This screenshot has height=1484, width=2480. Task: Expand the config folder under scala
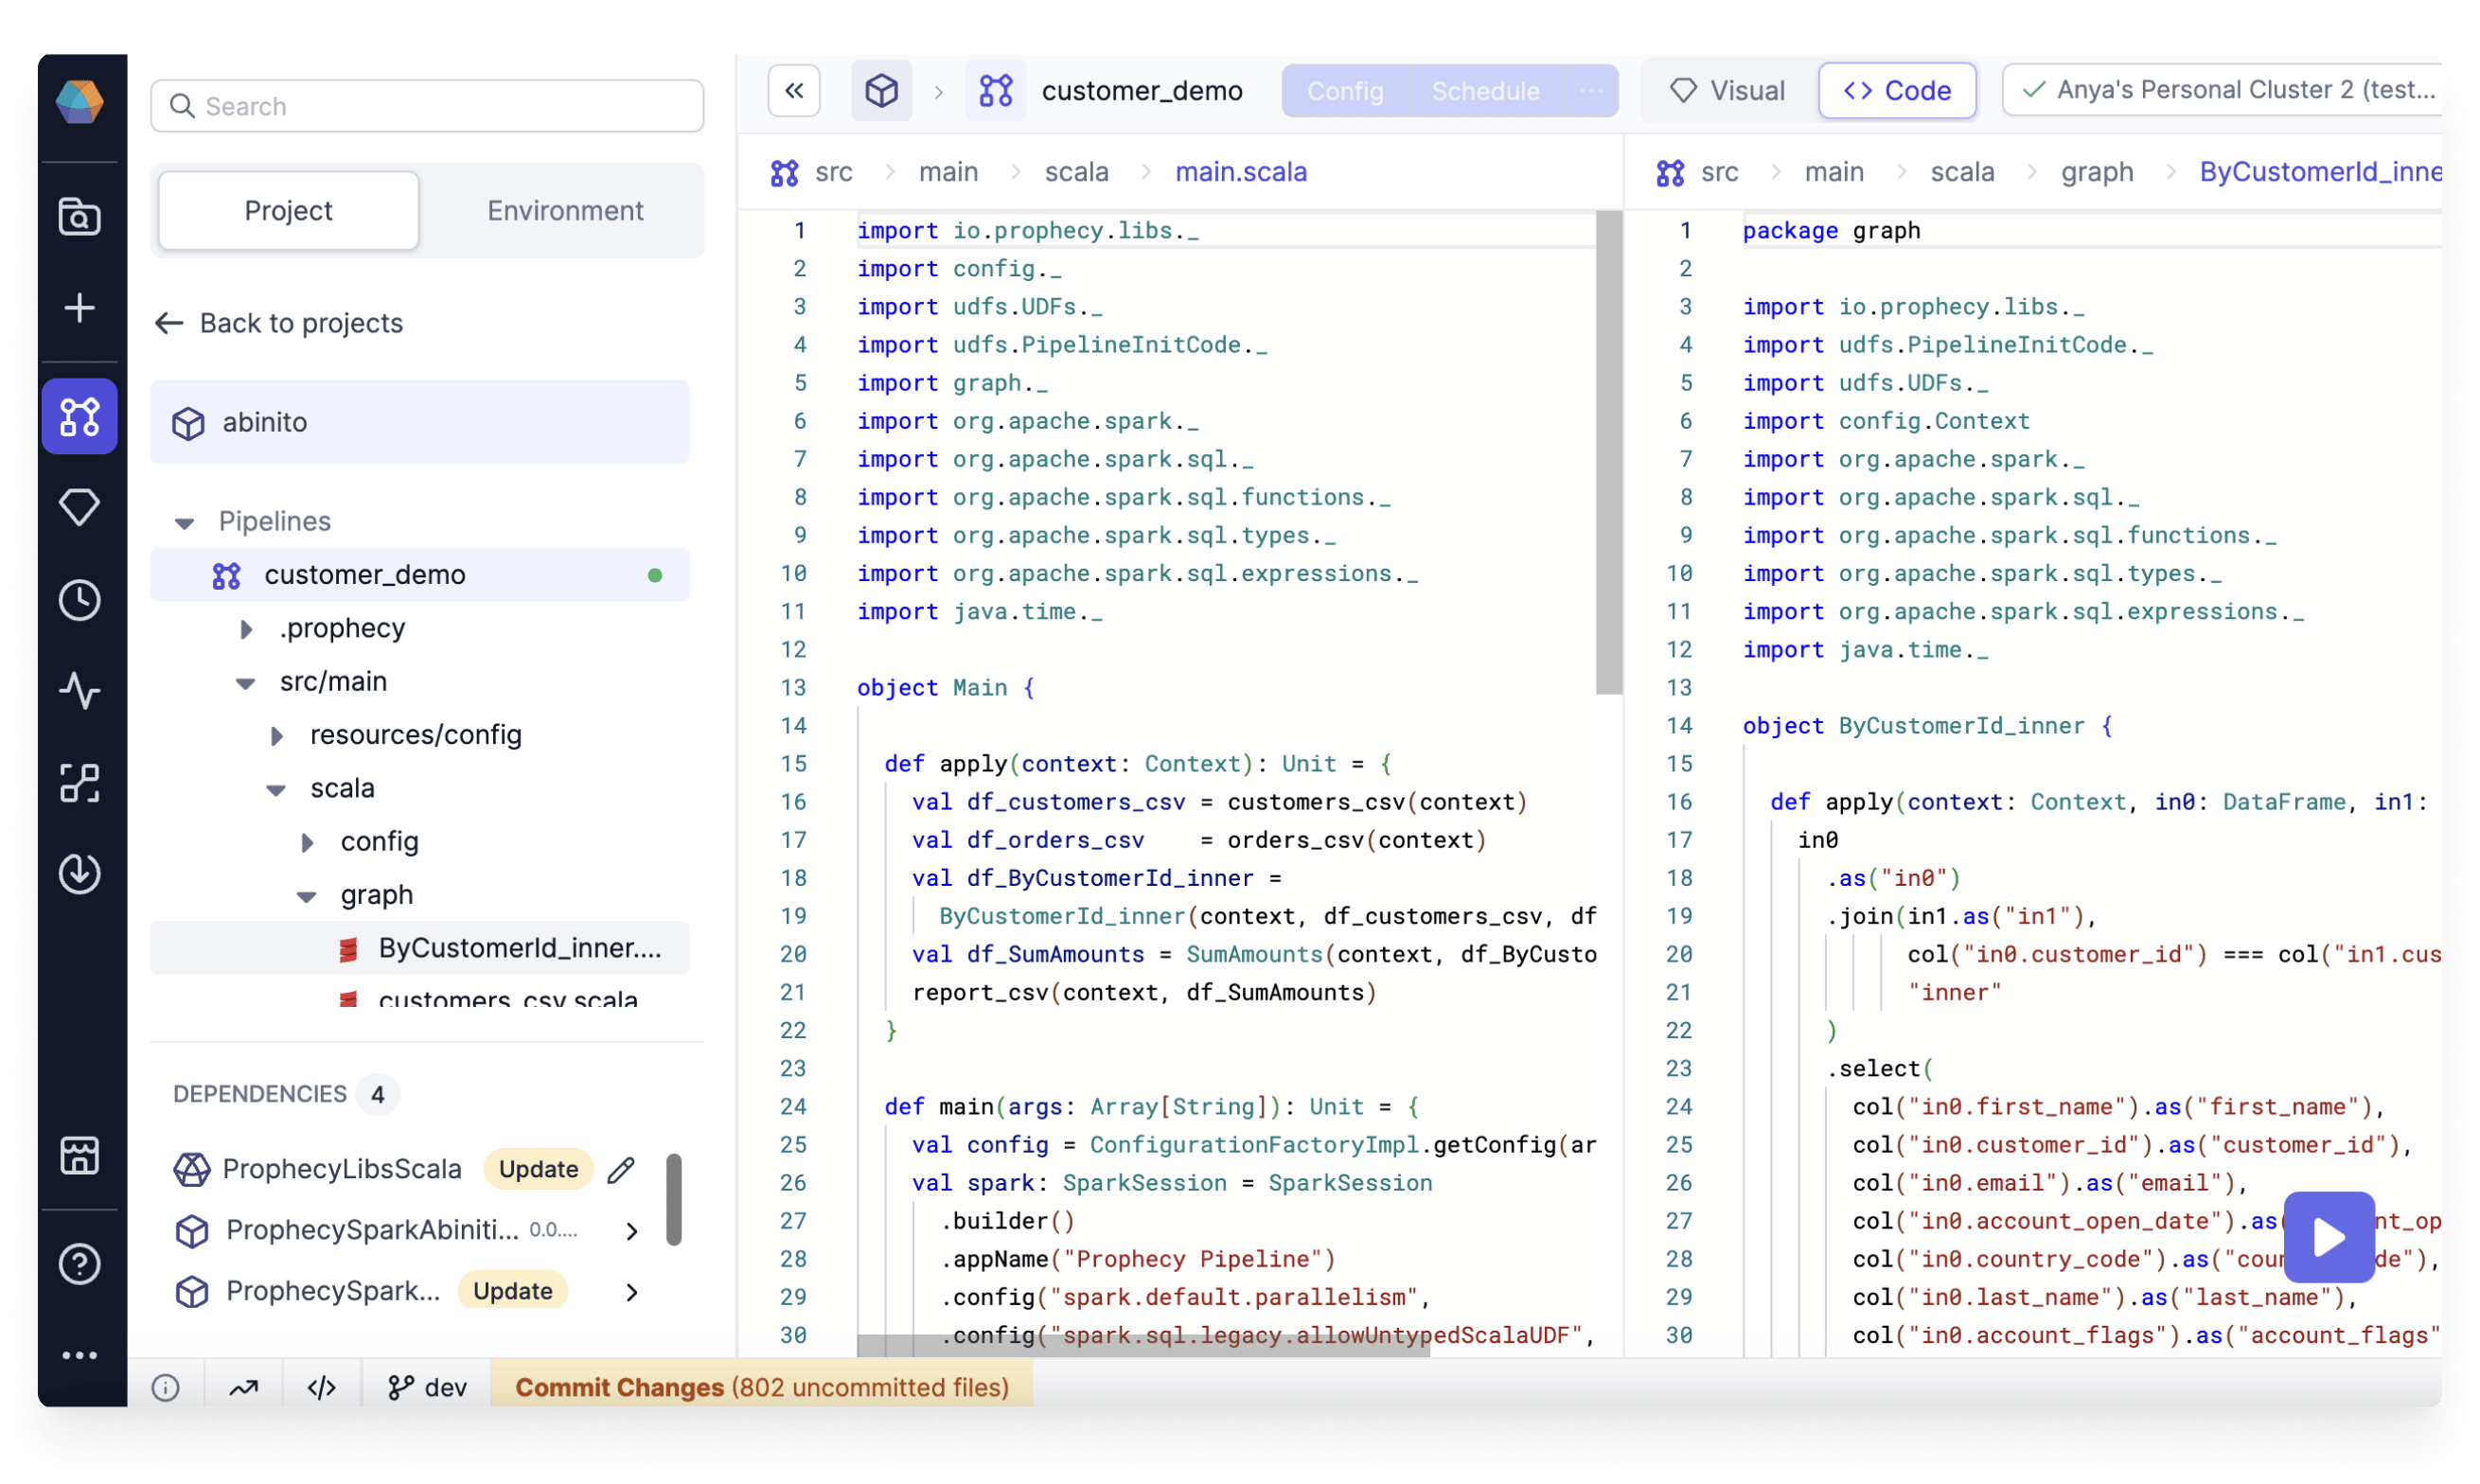coord(307,843)
